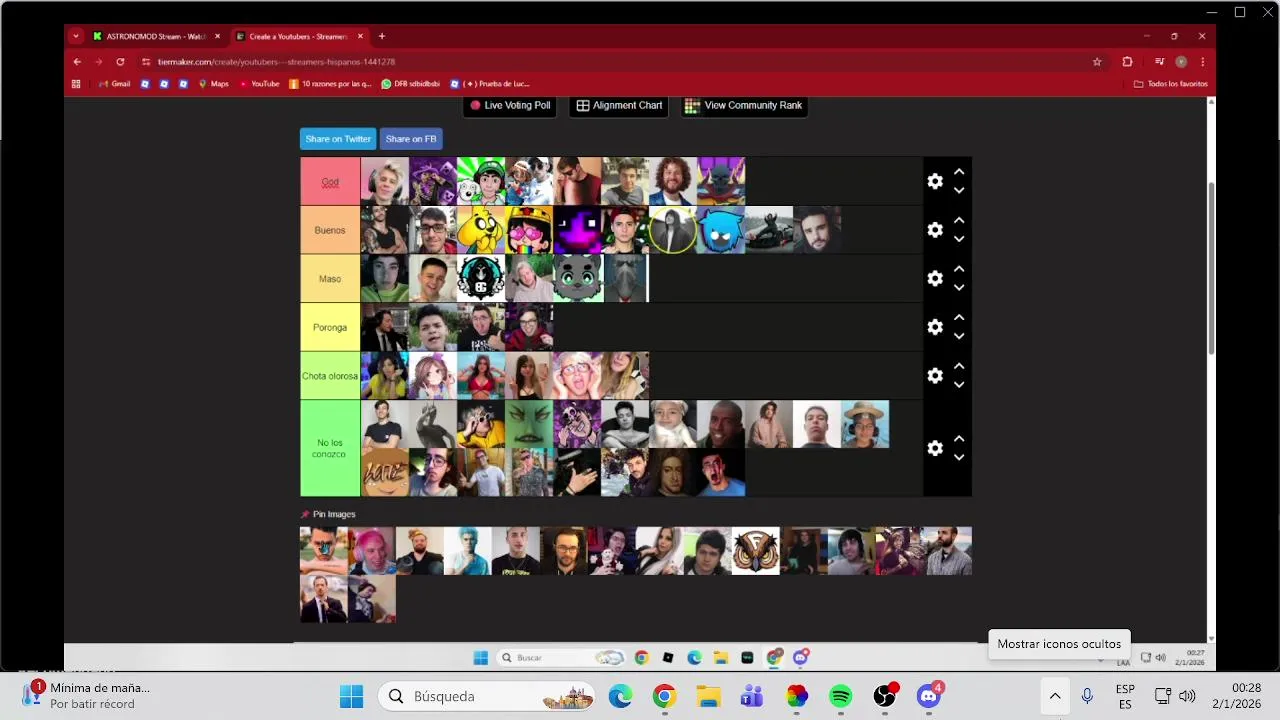The image size is (1280, 720).
Task: Select the Maso tier label
Action: [x=330, y=279]
